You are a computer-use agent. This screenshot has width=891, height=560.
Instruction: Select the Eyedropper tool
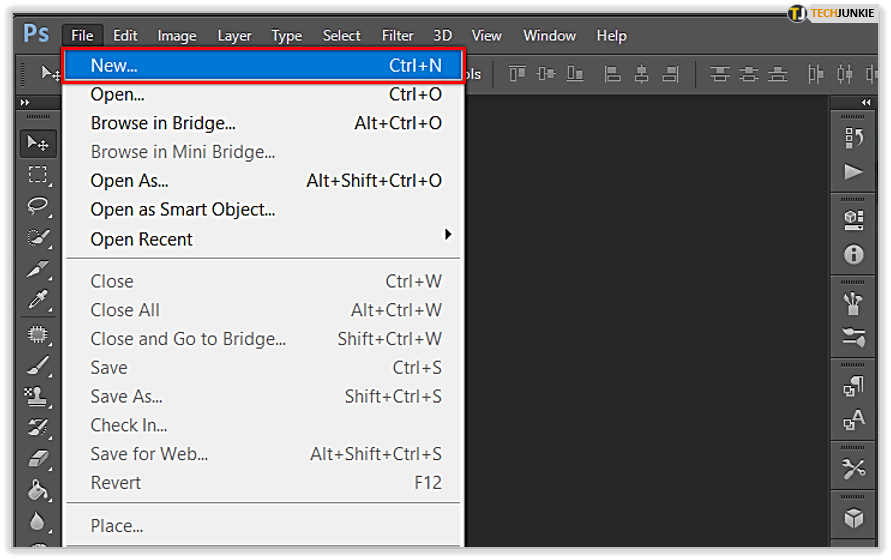38,299
